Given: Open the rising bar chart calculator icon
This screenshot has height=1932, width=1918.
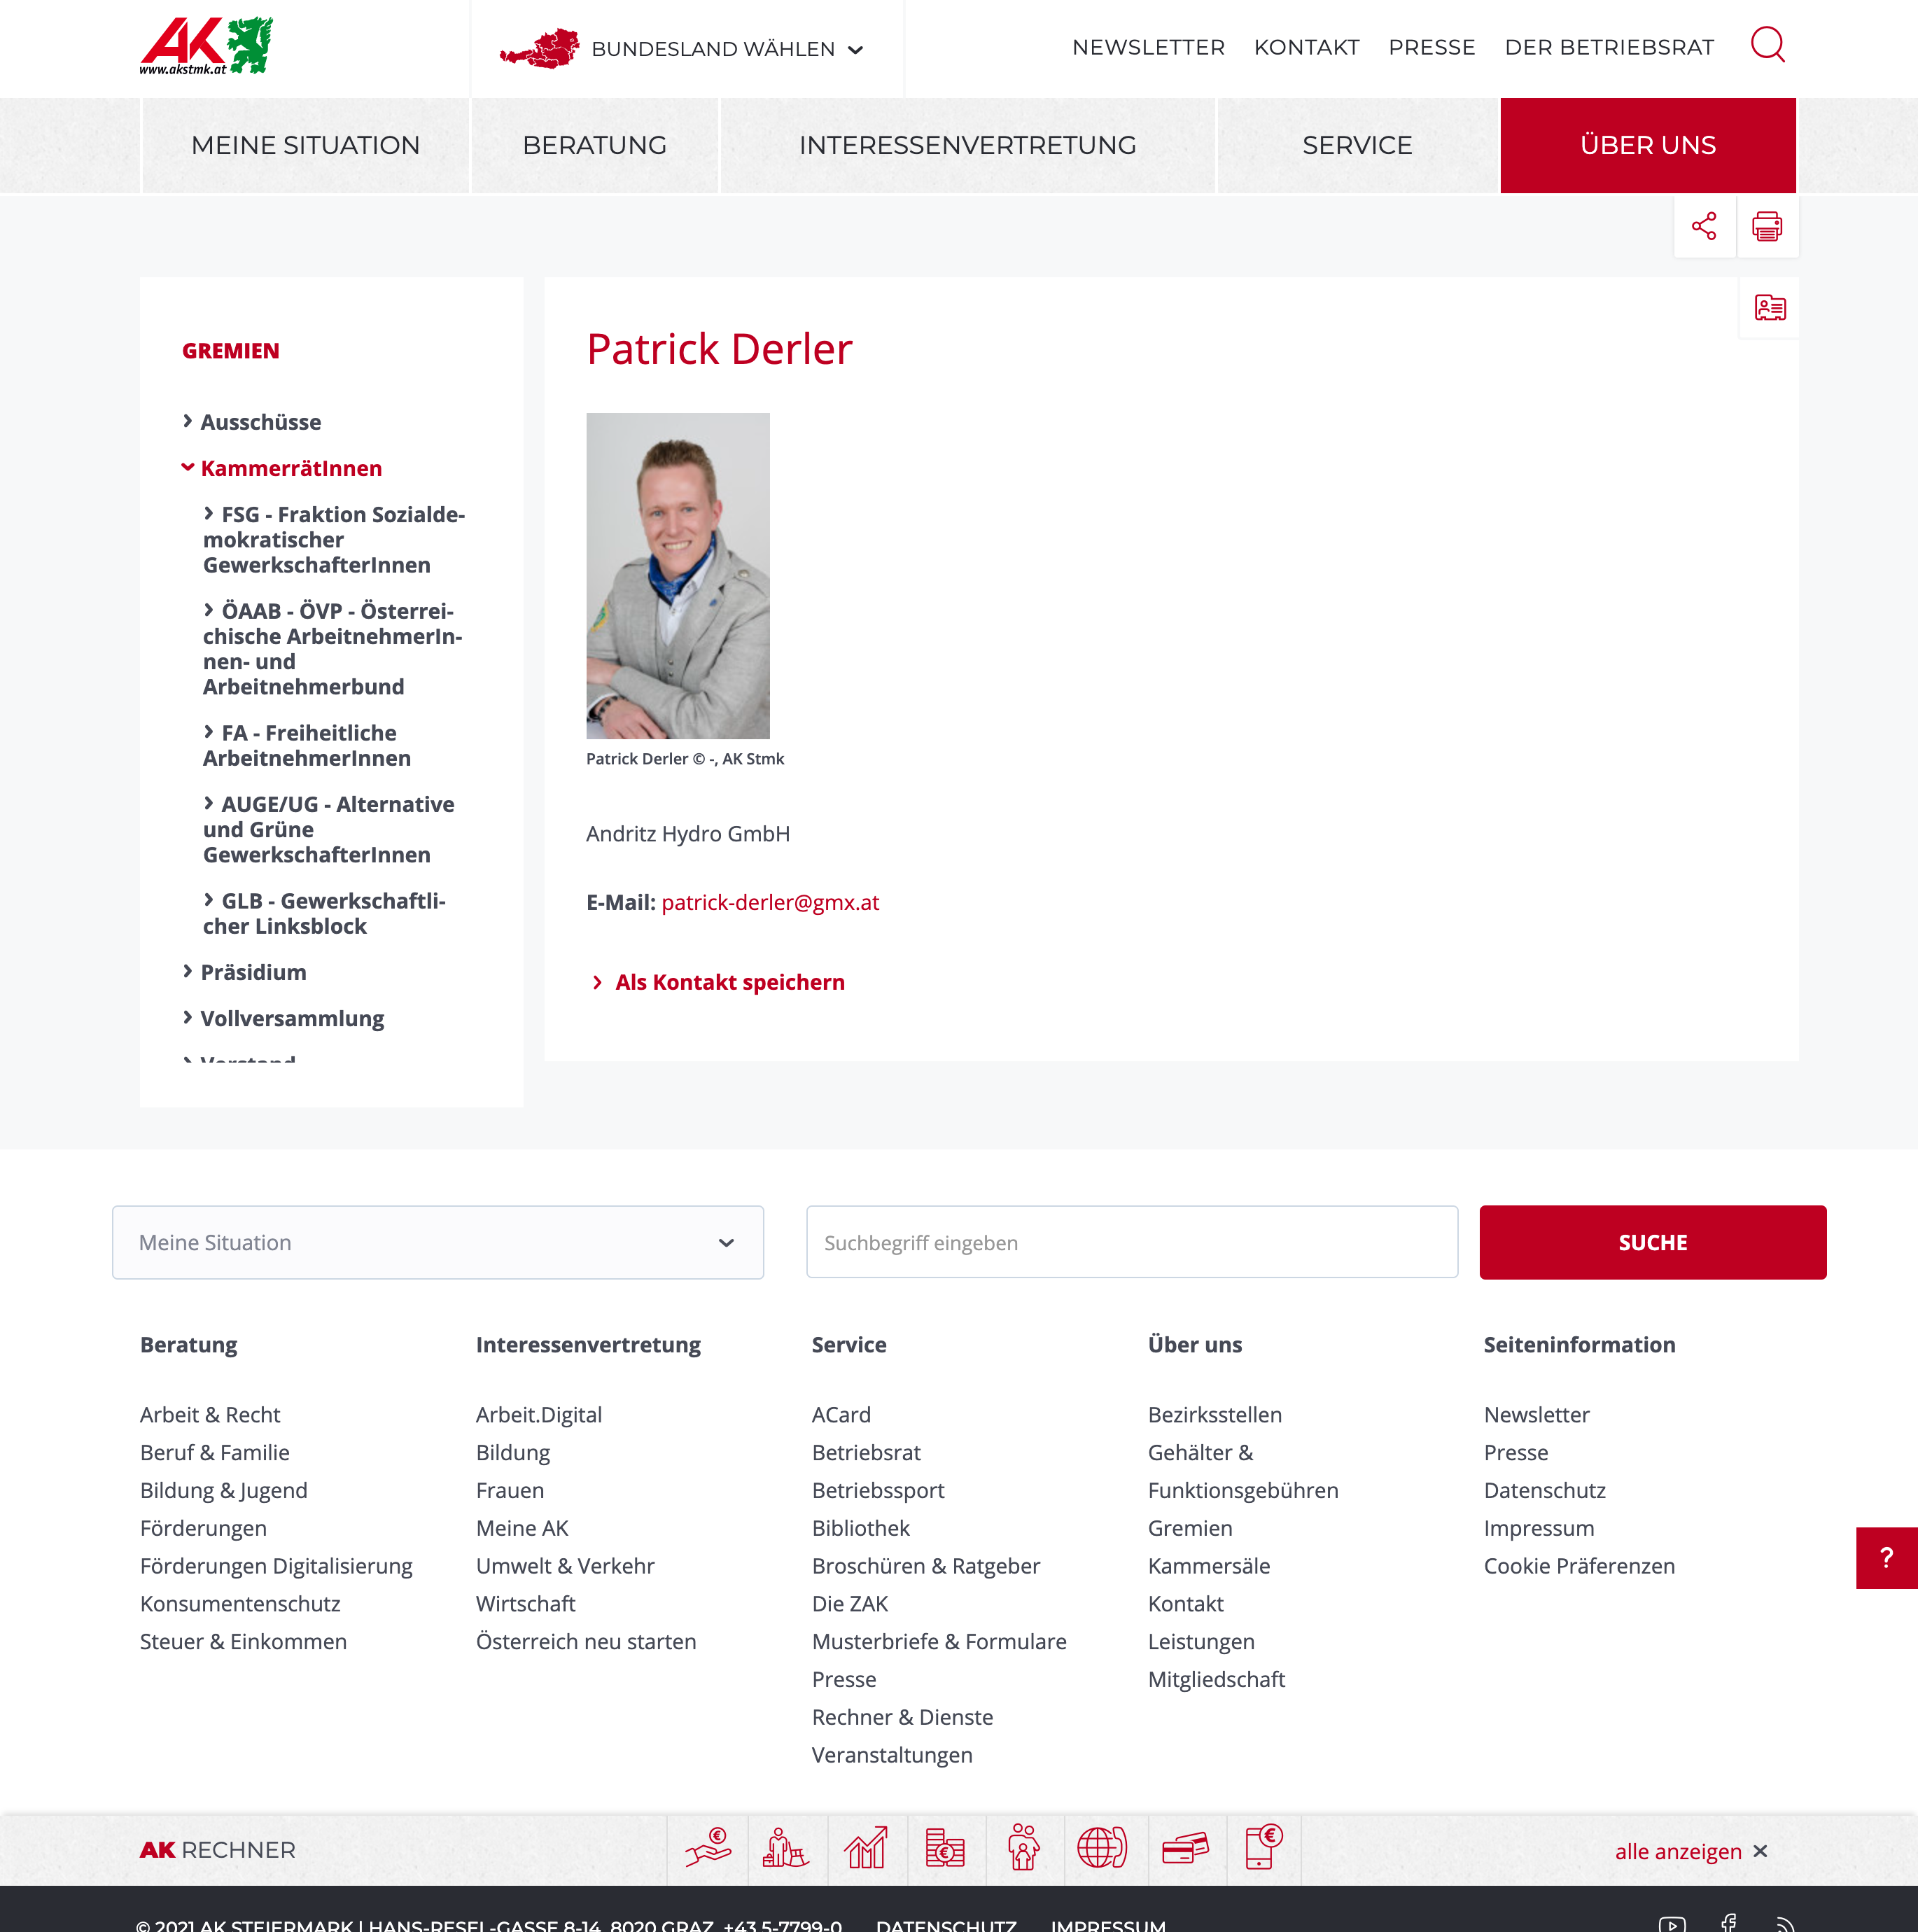Looking at the screenshot, I should pyautogui.click(x=866, y=1849).
